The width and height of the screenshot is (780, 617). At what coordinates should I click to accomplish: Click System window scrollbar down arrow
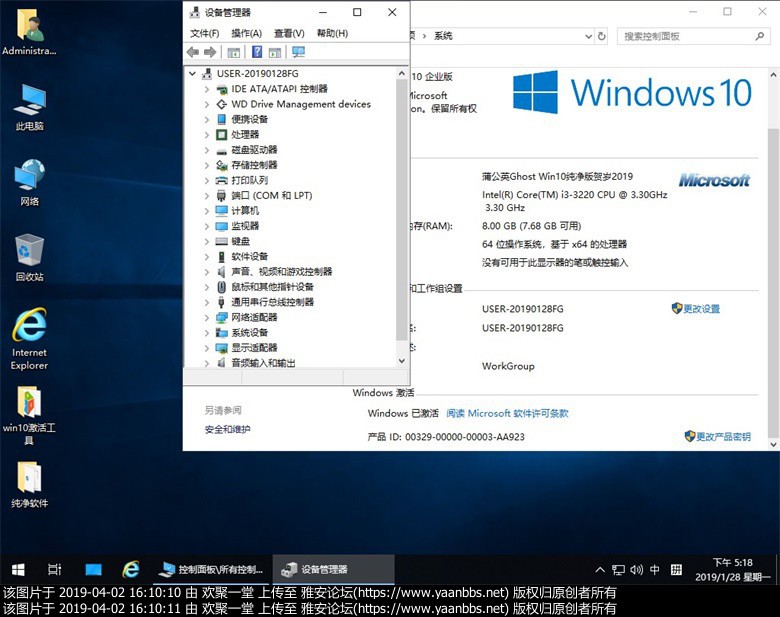pyautogui.click(x=774, y=444)
